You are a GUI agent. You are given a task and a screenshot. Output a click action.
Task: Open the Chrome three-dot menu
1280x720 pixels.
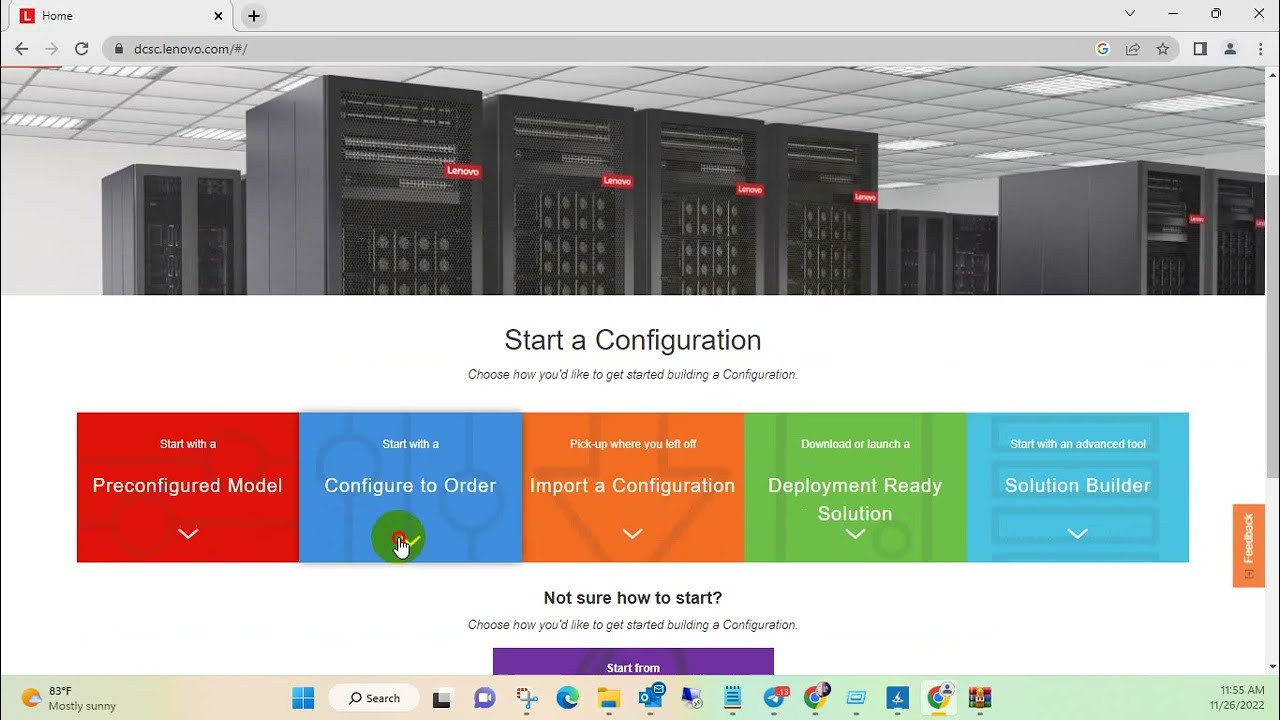click(1260, 48)
